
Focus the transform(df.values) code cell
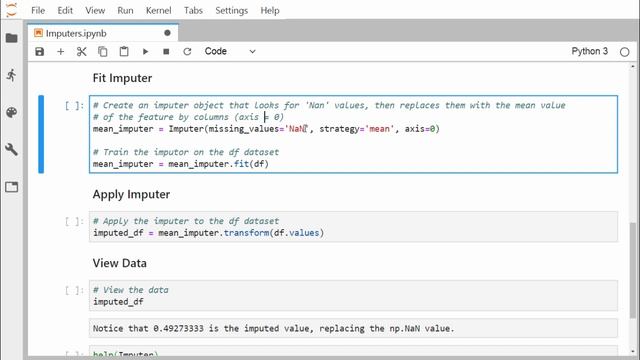[x=353, y=227]
